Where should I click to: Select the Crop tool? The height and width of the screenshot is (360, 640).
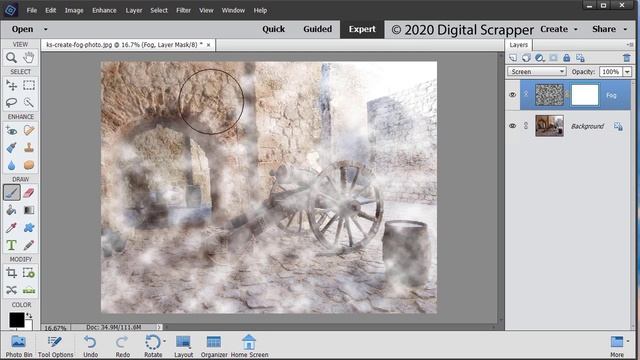(11, 273)
